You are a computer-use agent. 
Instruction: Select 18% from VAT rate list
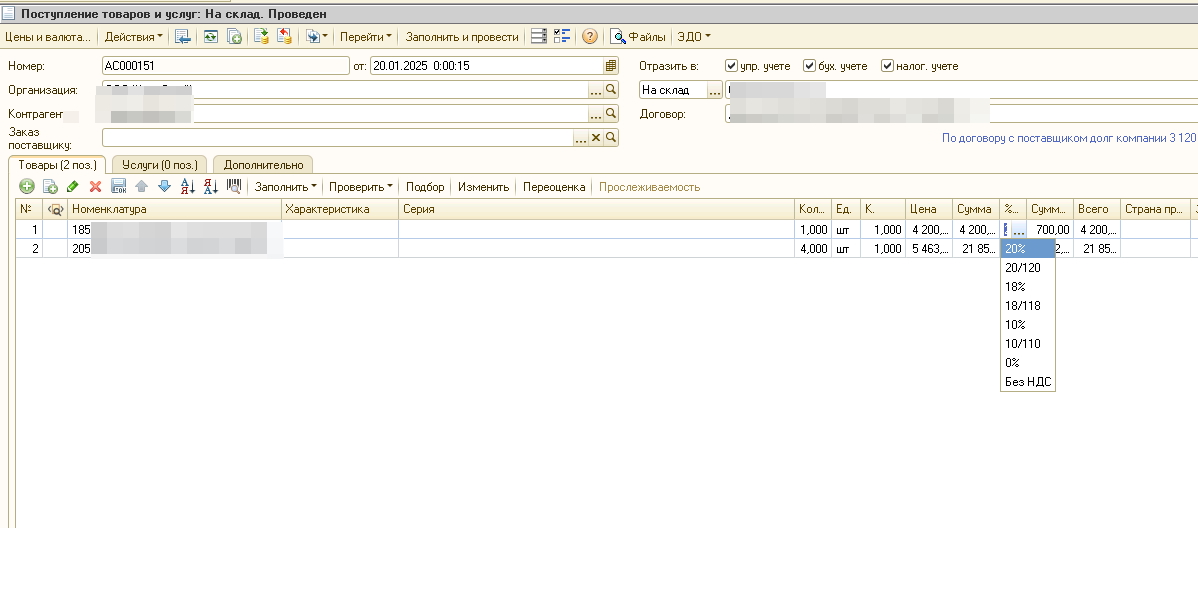click(x=1028, y=287)
